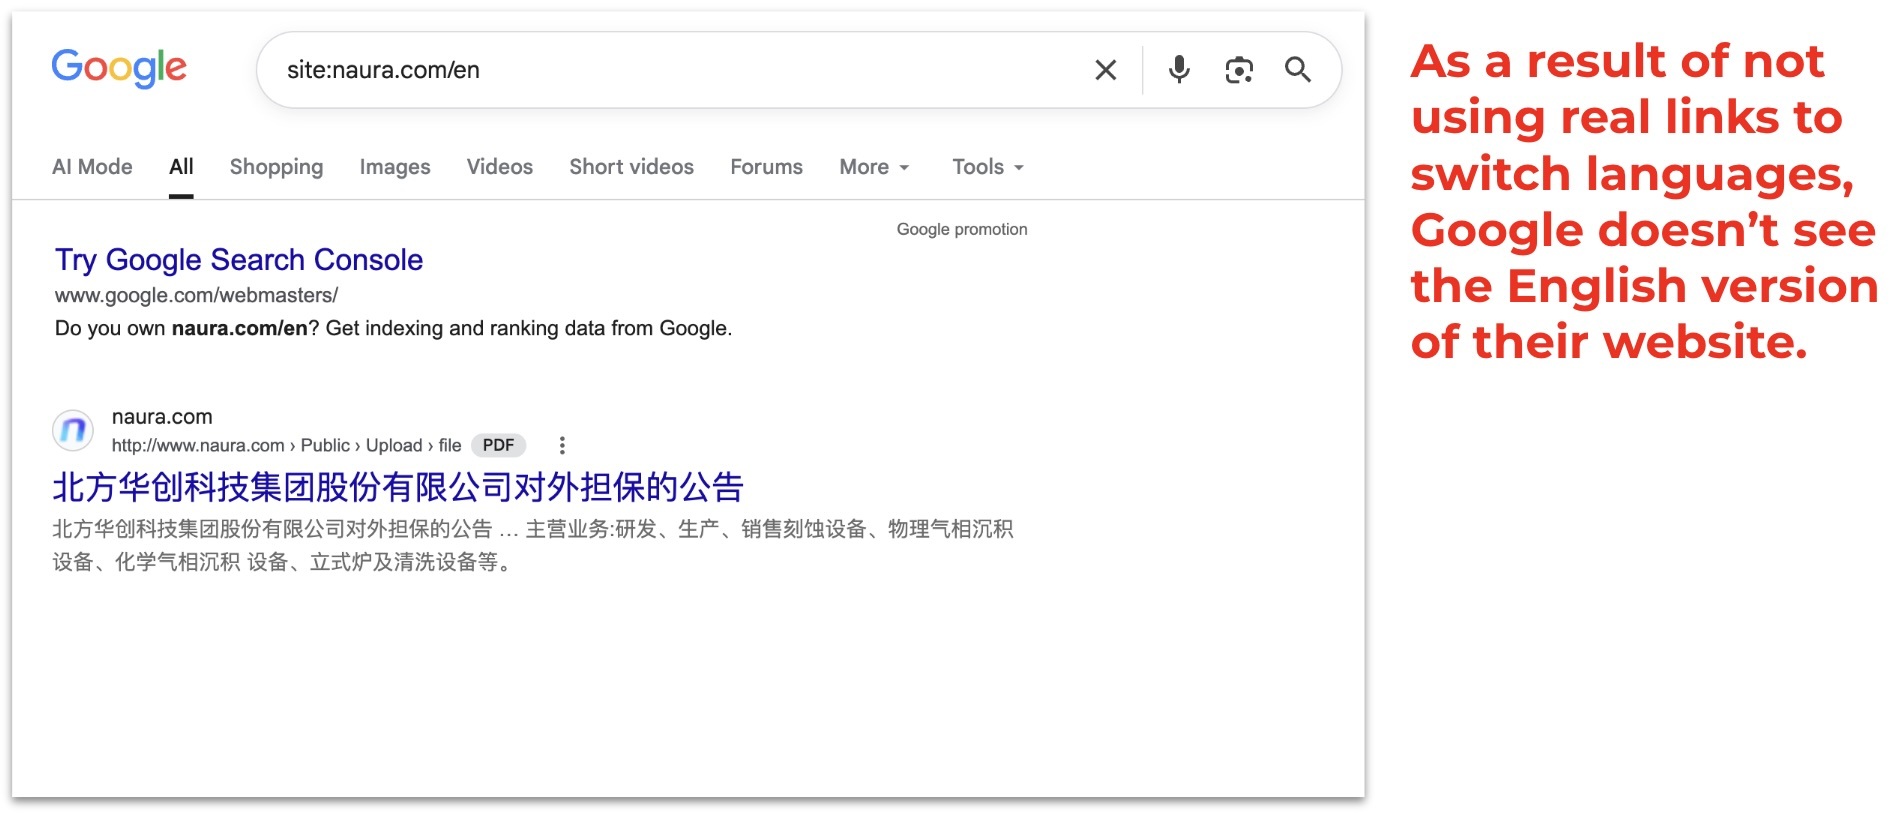Open search by image camera icon

coord(1239,70)
